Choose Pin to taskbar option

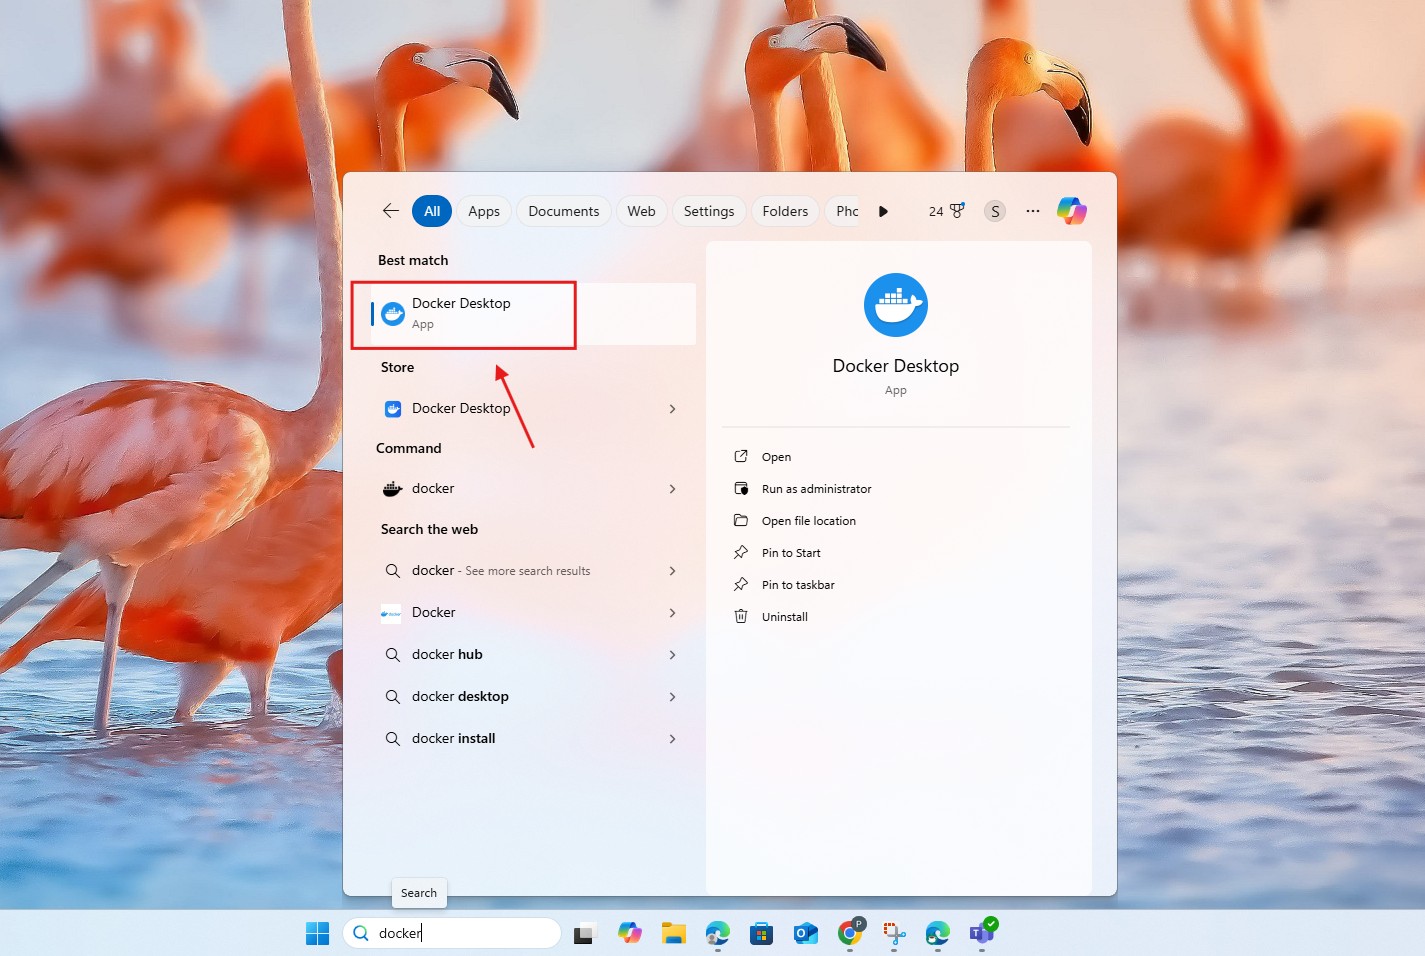[x=797, y=585]
